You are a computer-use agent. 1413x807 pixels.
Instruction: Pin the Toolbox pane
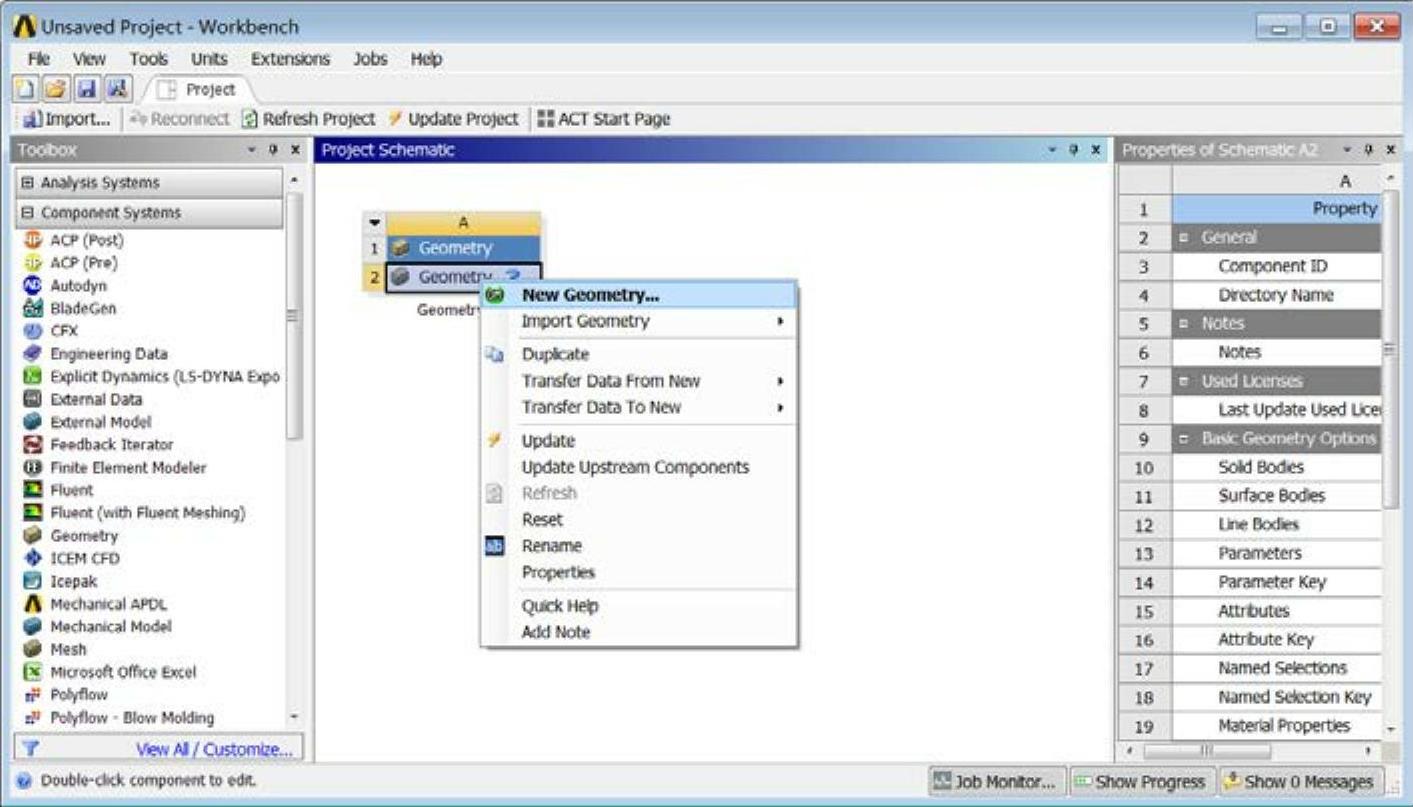pos(272,150)
